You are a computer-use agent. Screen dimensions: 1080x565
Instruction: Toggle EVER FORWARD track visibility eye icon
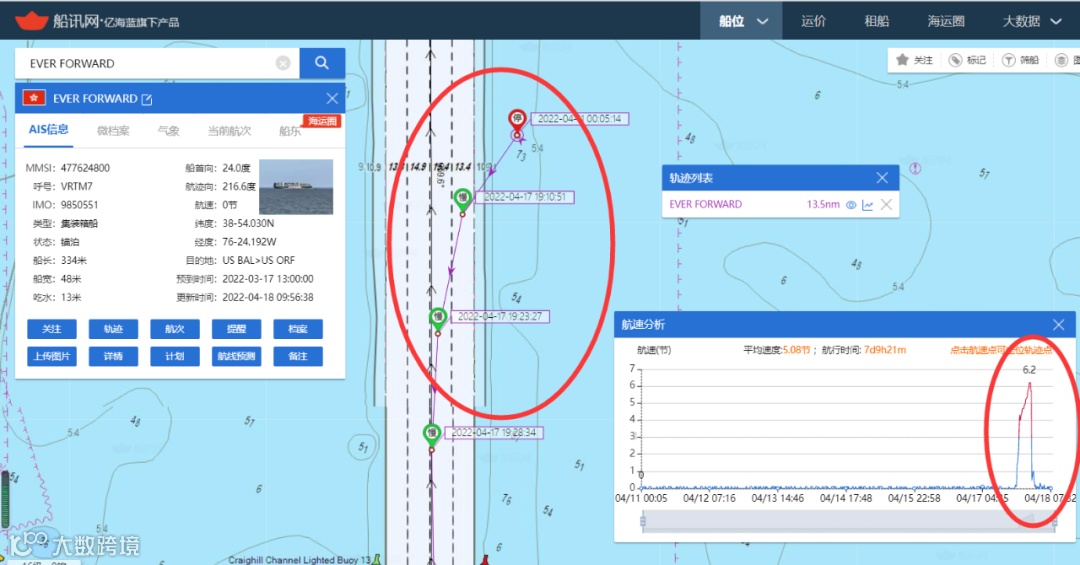(x=851, y=205)
